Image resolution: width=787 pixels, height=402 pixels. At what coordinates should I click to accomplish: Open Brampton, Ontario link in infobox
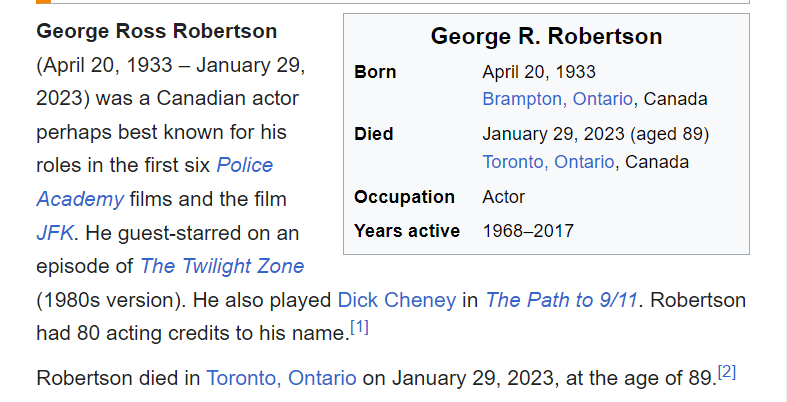(557, 99)
